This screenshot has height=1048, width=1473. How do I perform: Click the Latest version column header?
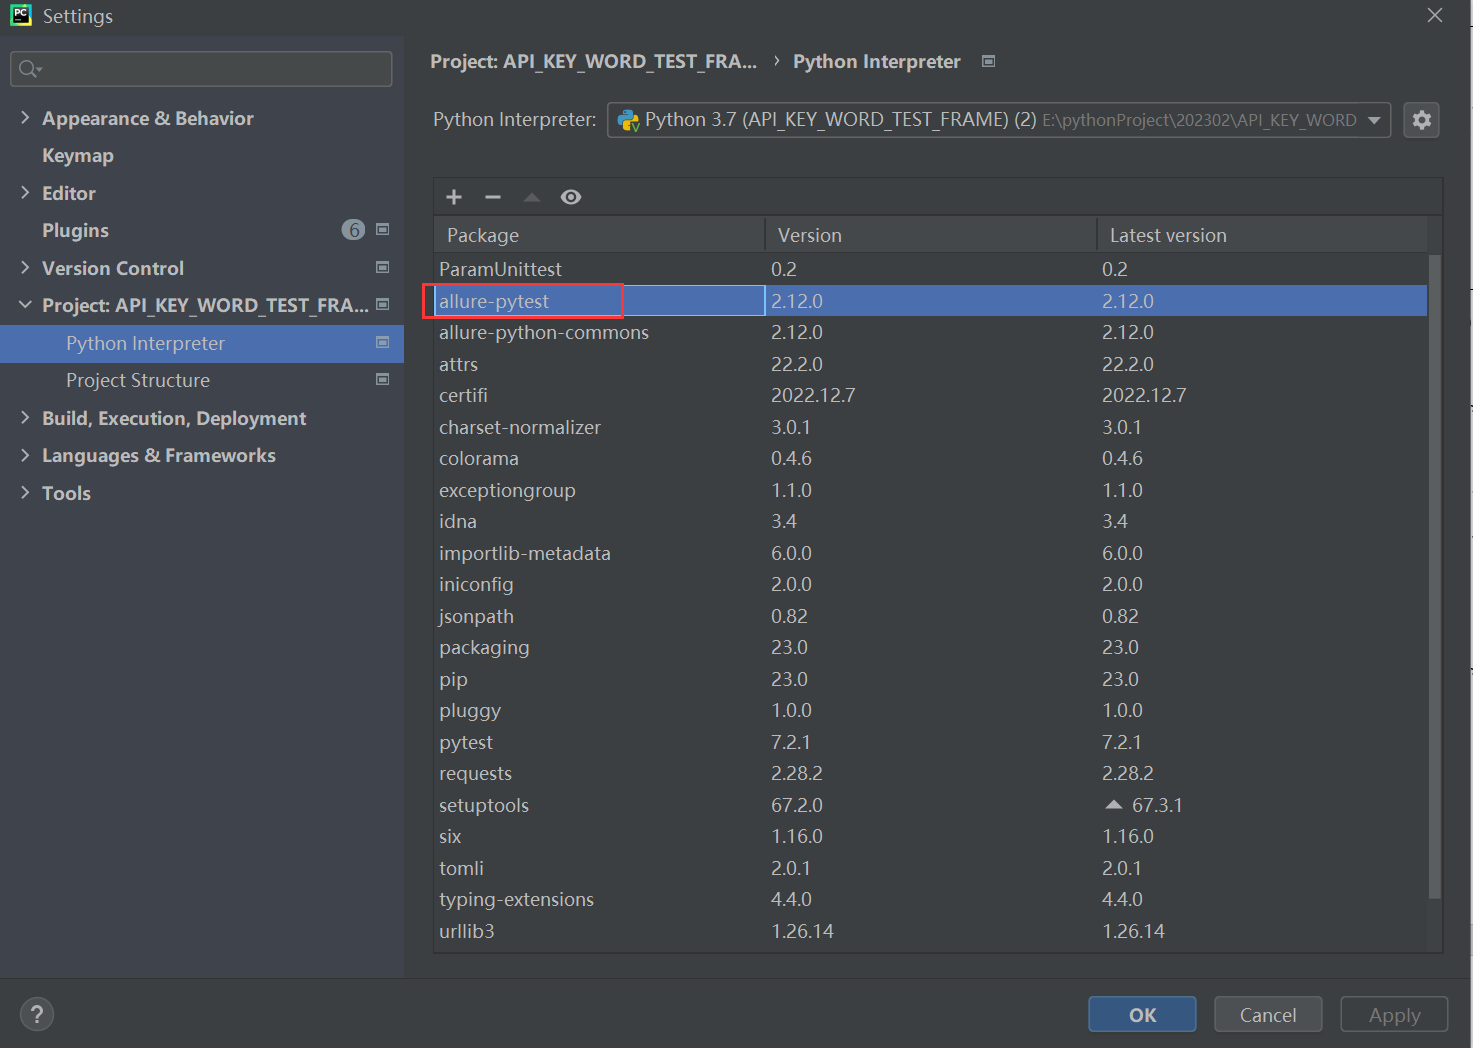[1262, 235]
